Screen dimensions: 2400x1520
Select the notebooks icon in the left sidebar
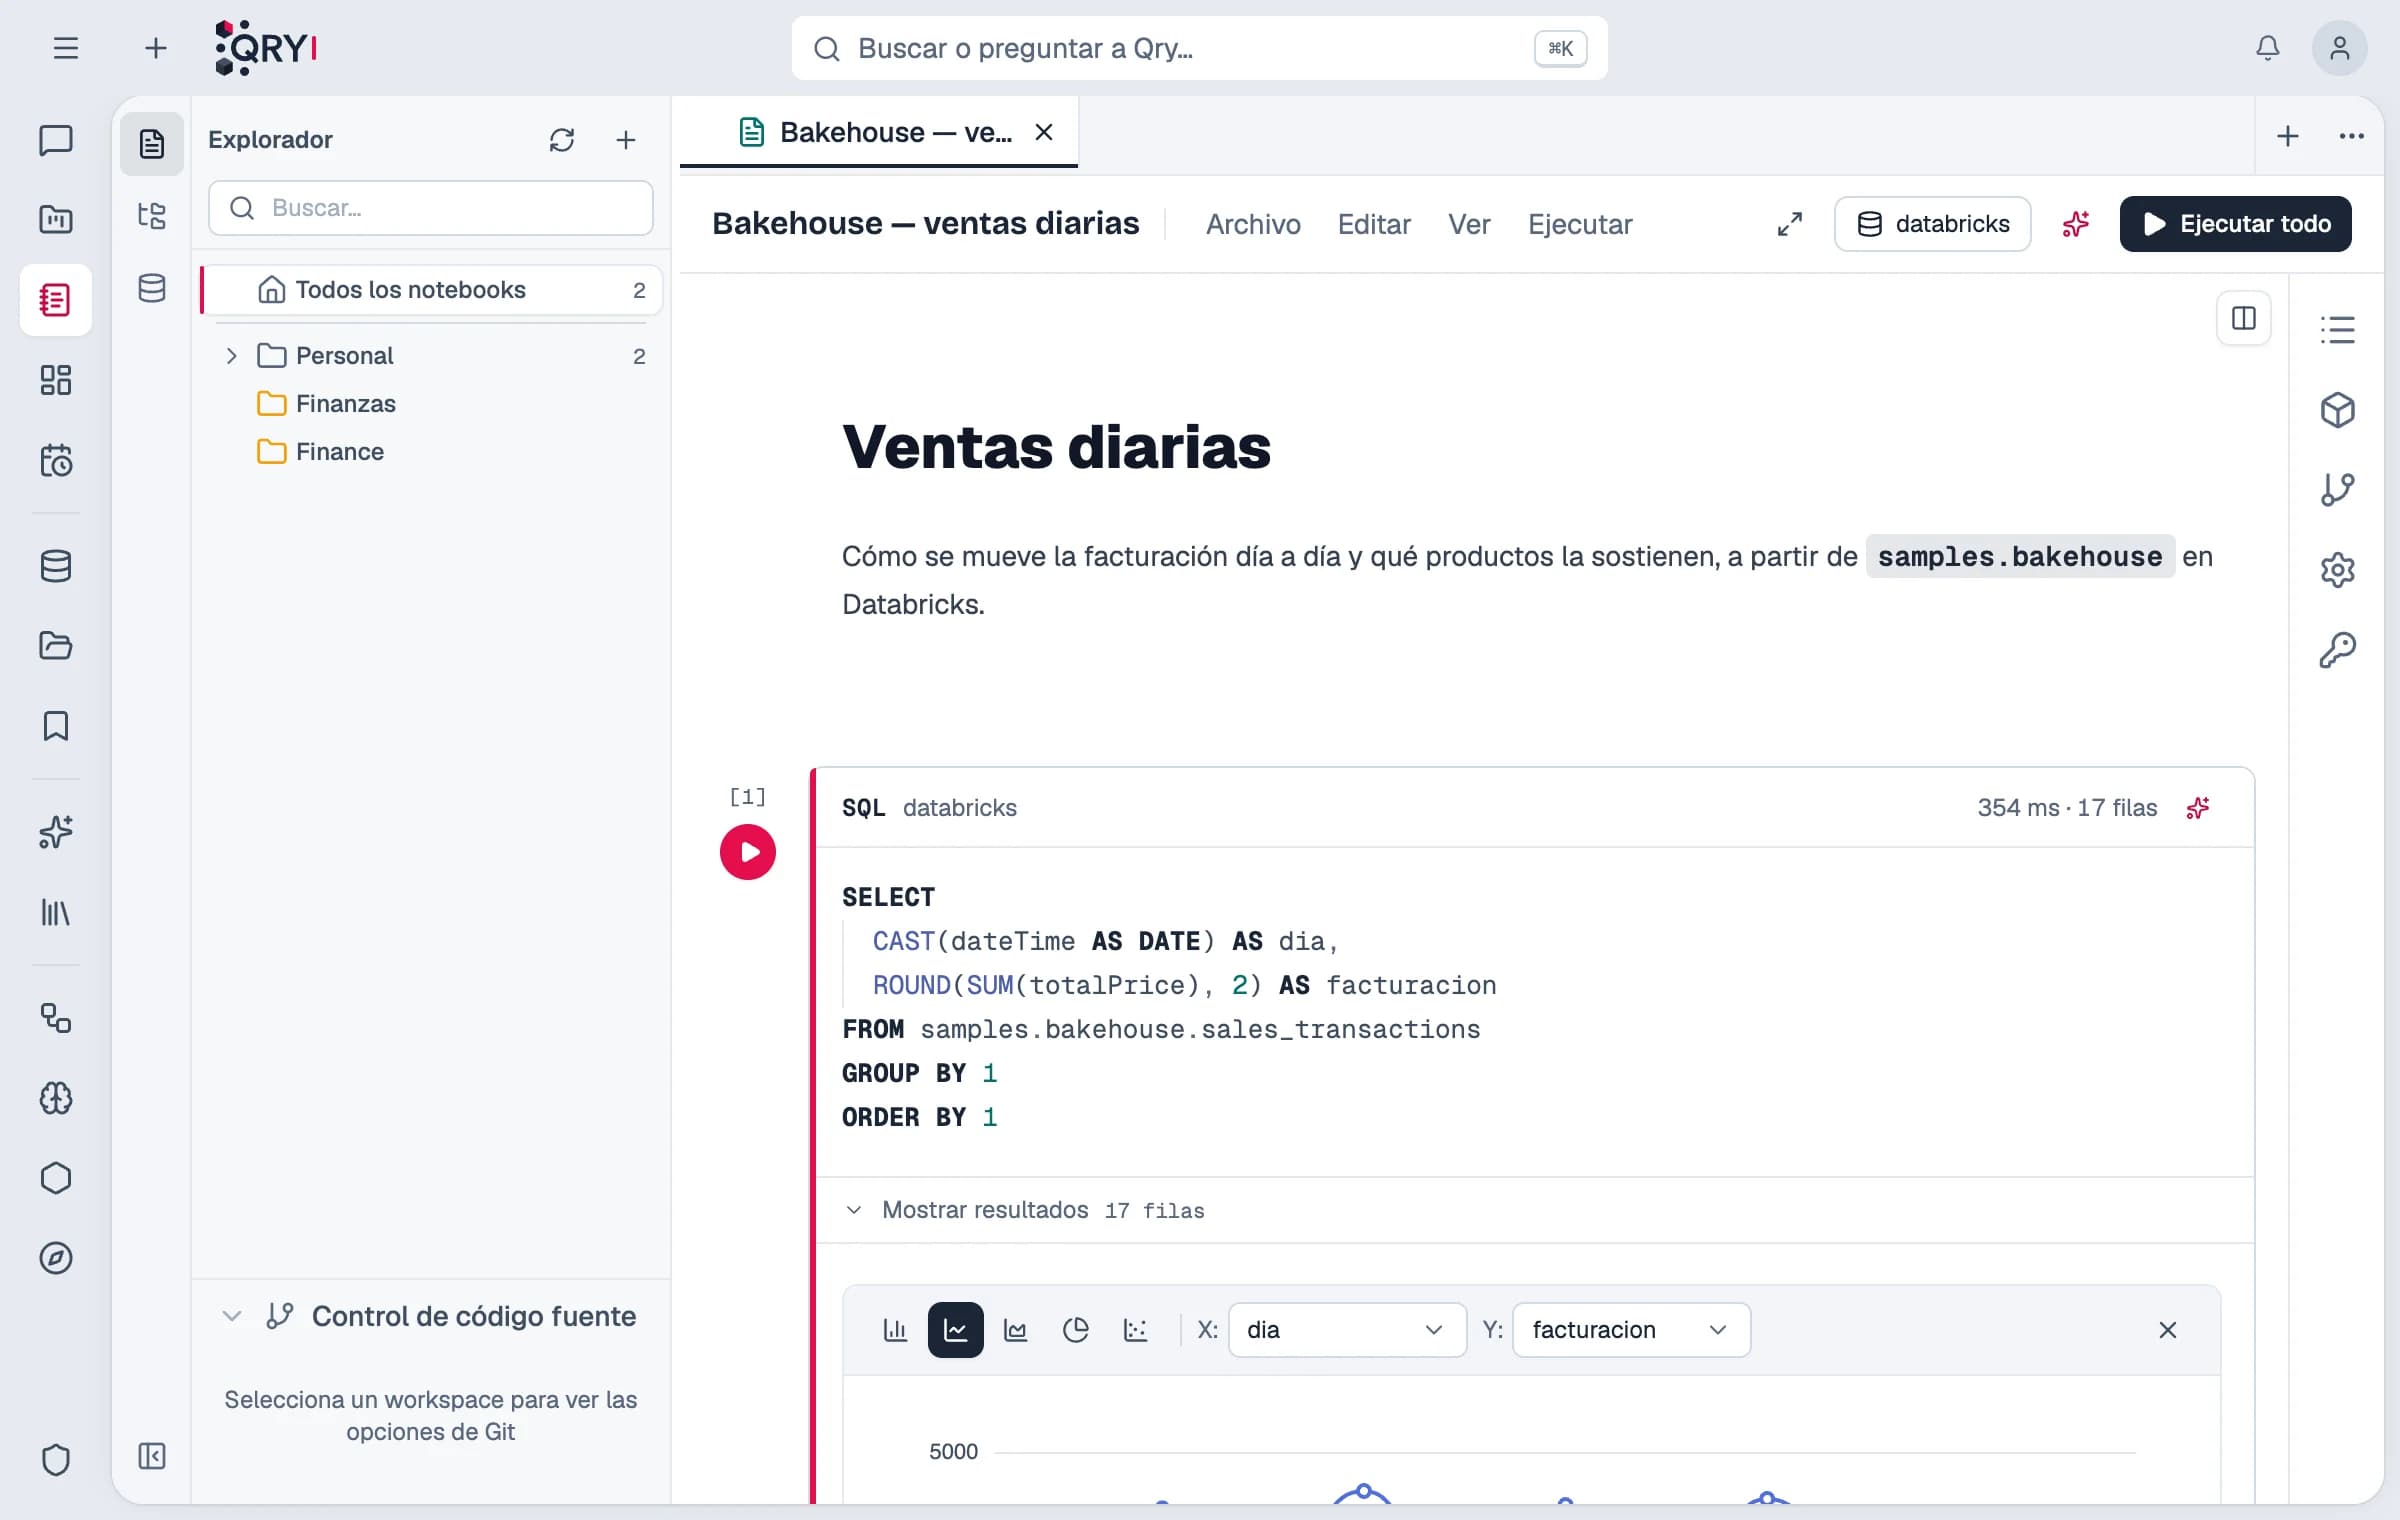click(x=56, y=300)
